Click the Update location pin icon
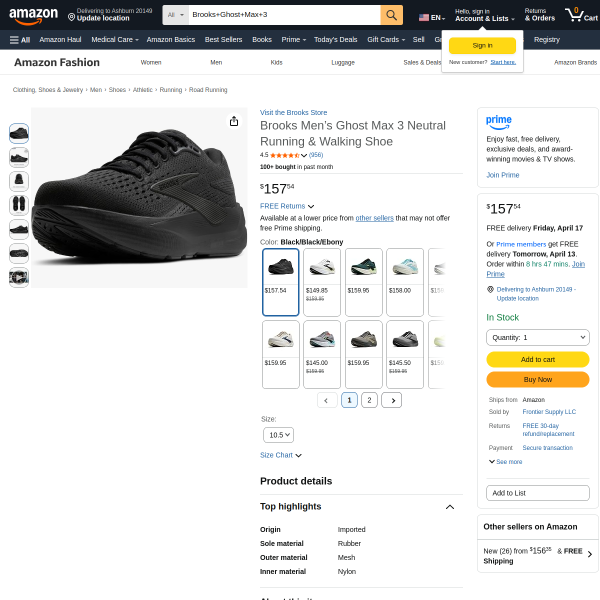The image size is (600, 600). point(71,18)
